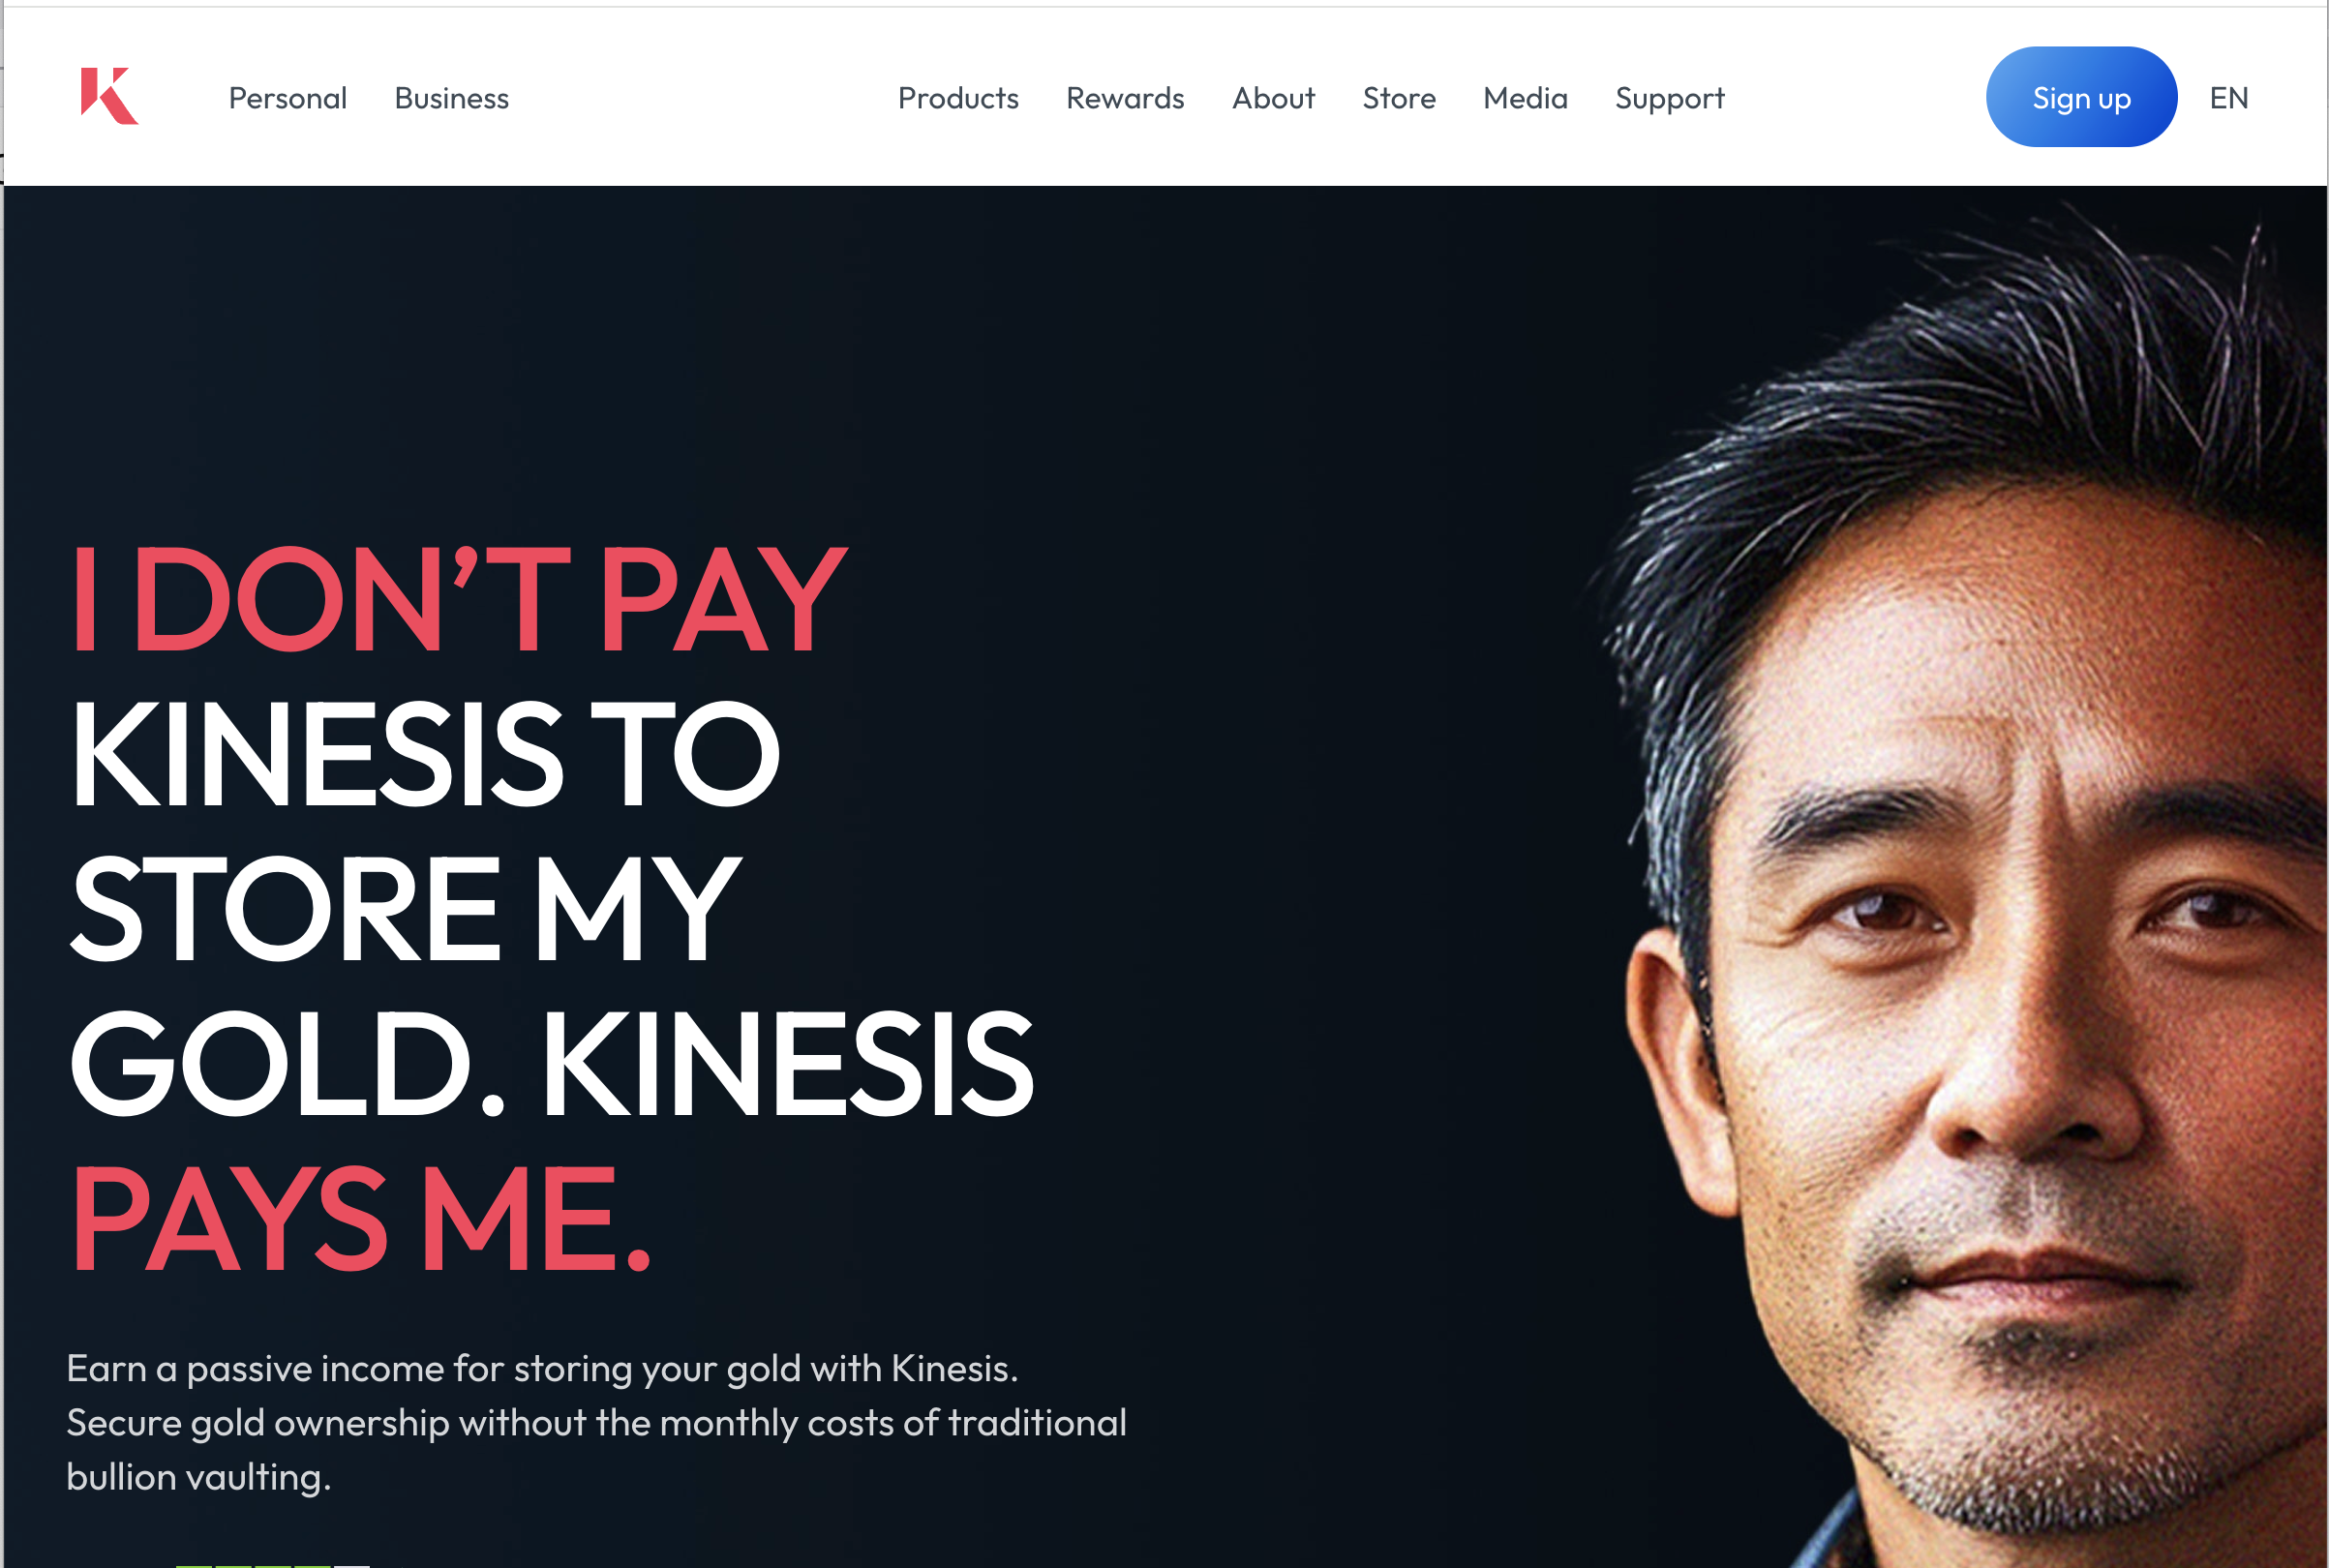Open the Support menu

click(x=1670, y=98)
